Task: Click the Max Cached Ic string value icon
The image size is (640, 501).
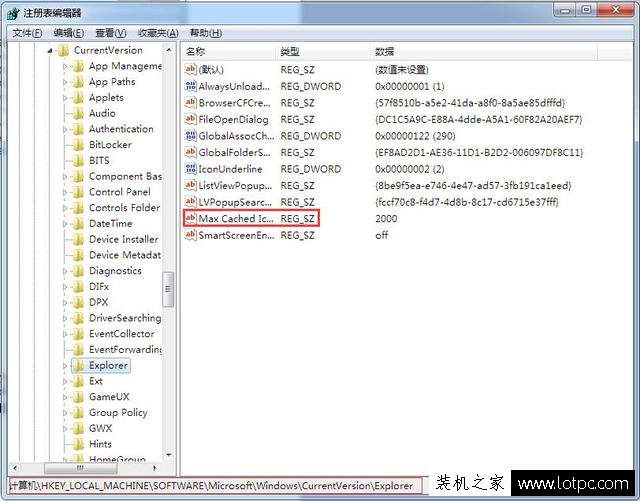Action: click(191, 218)
